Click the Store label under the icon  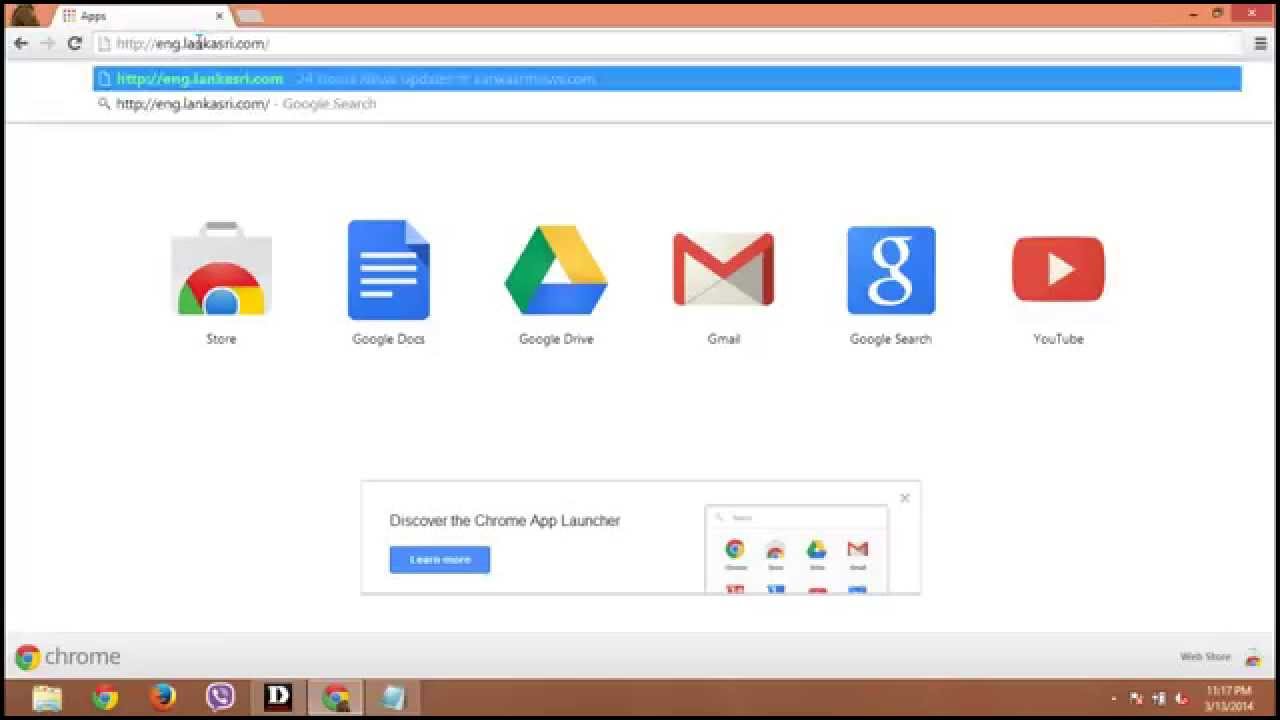pos(221,339)
